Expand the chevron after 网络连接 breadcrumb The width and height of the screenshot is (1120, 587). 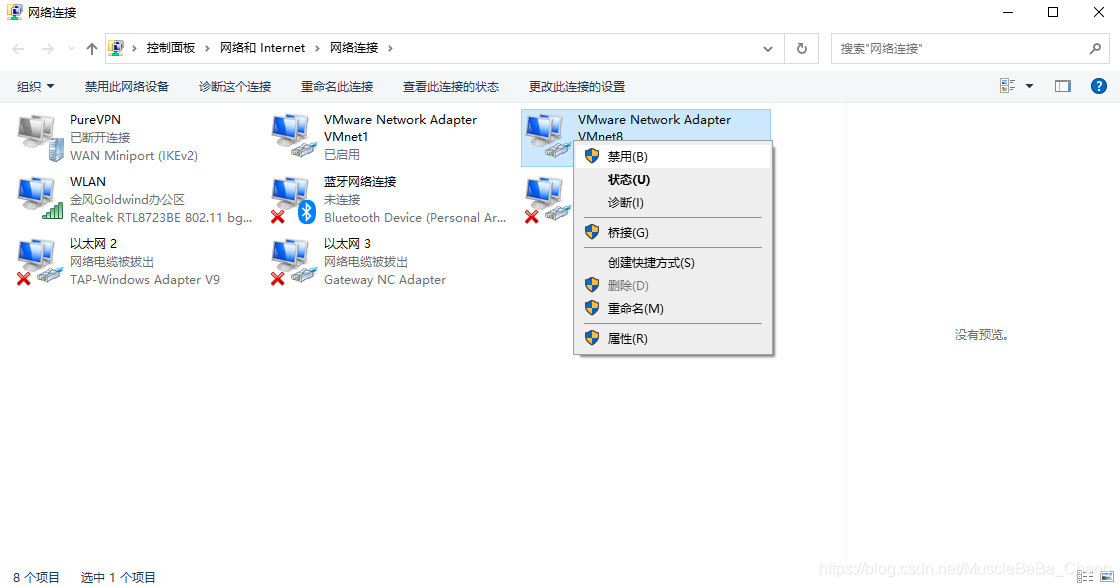click(x=390, y=49)
